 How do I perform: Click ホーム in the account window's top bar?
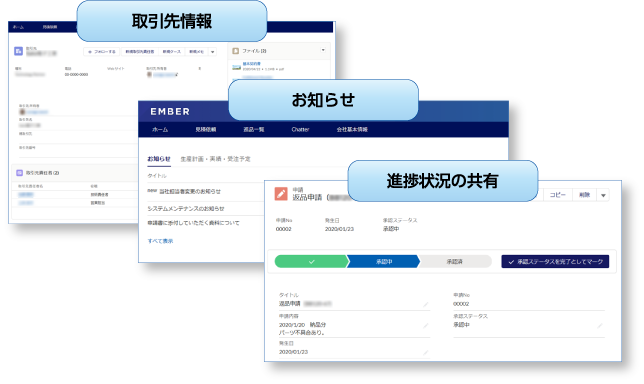click(18, 27)
